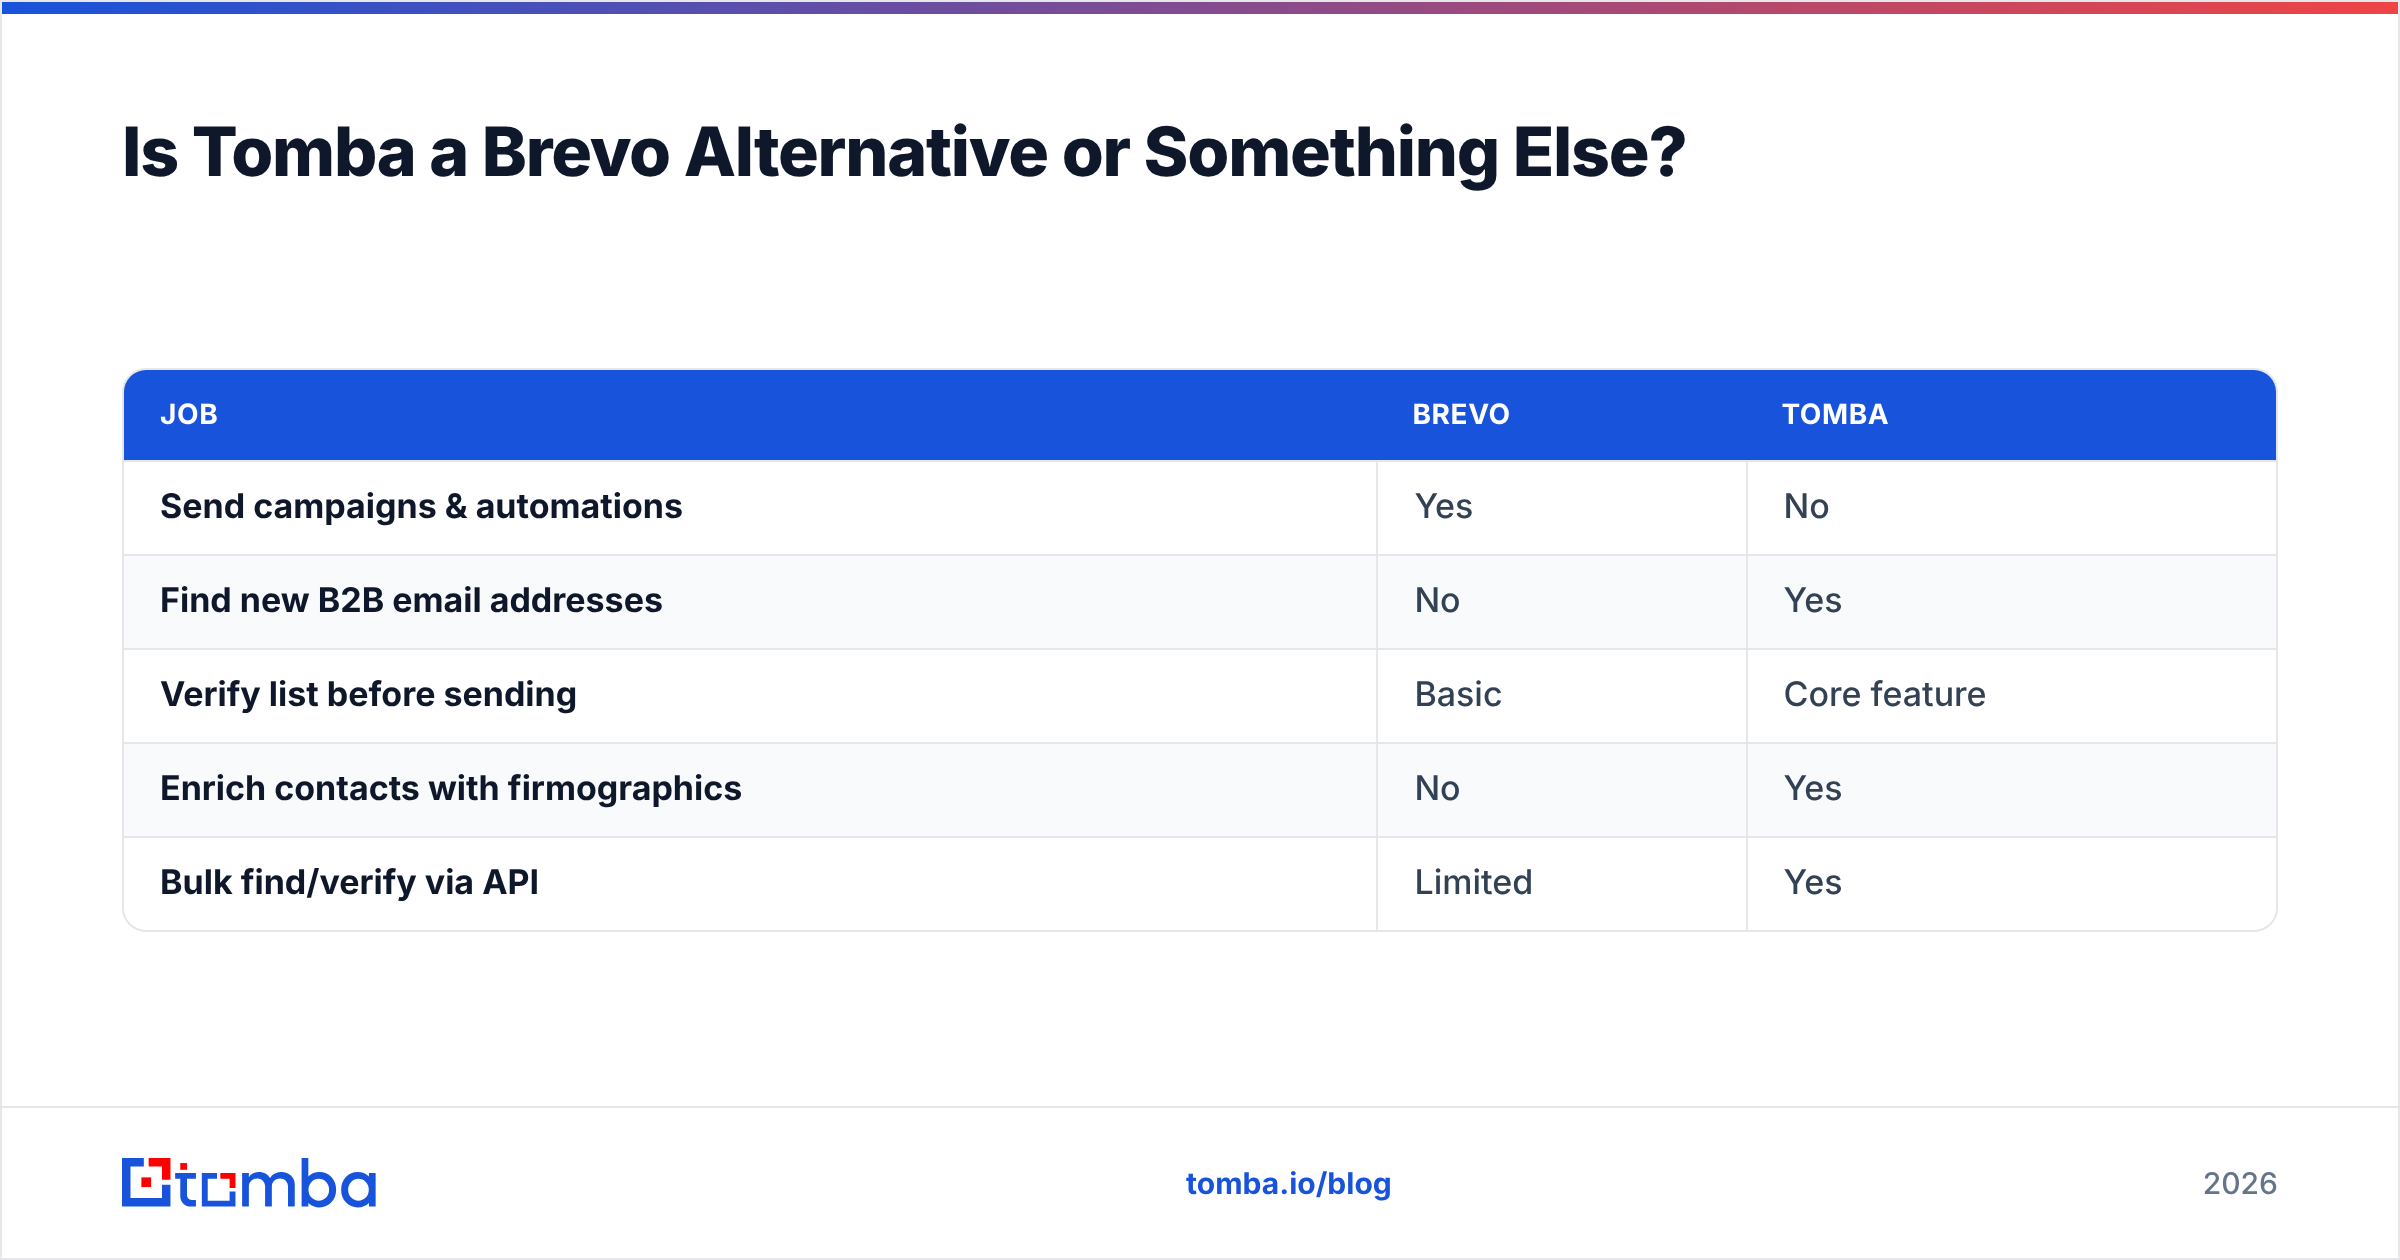Click Tomba's 'Core feature' cell
Viewport: 2400px width, 1260px height.
pos(1885,695)
